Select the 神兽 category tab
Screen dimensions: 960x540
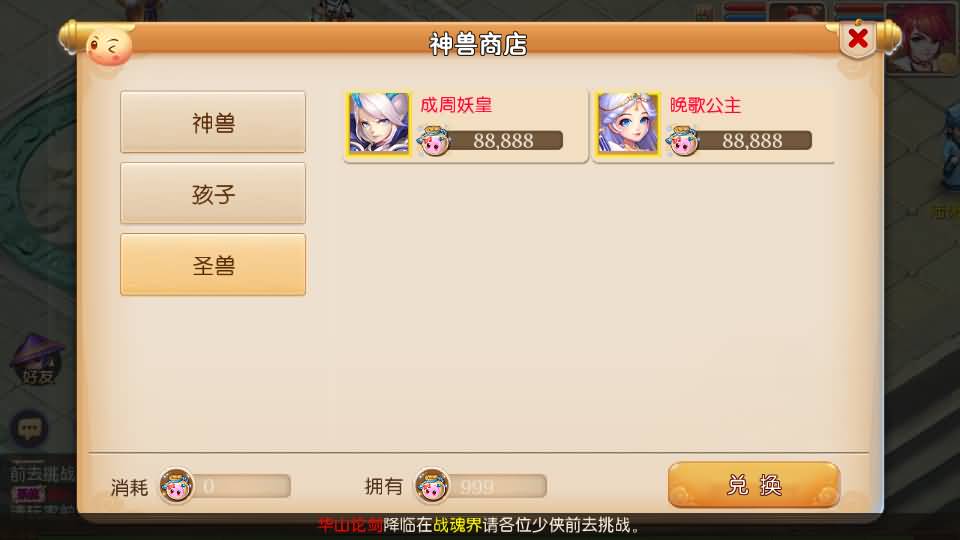213,122
